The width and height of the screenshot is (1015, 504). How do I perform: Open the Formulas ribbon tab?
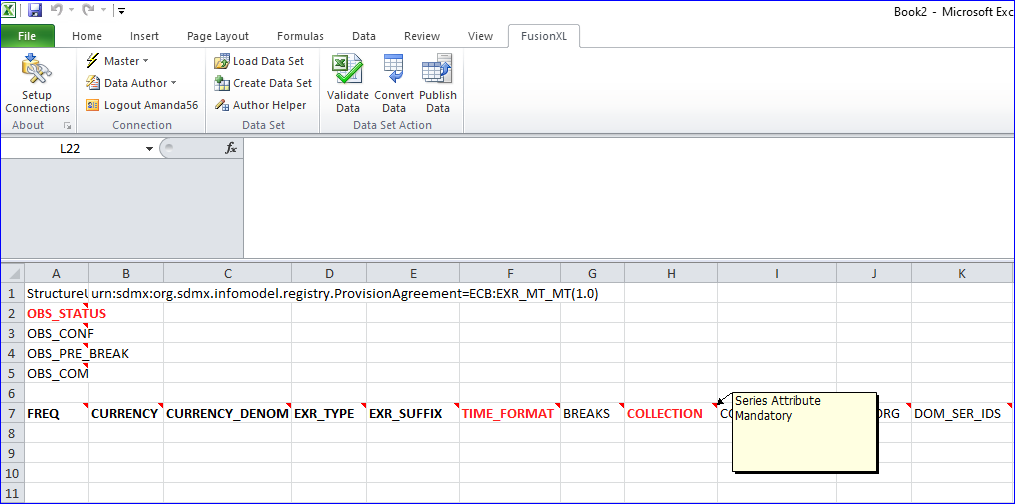point(300,36)
